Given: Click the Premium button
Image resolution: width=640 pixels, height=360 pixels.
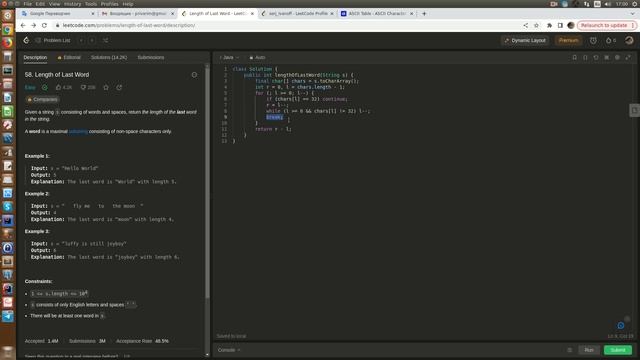Looking at the screenshot, I should pos(569,40).
